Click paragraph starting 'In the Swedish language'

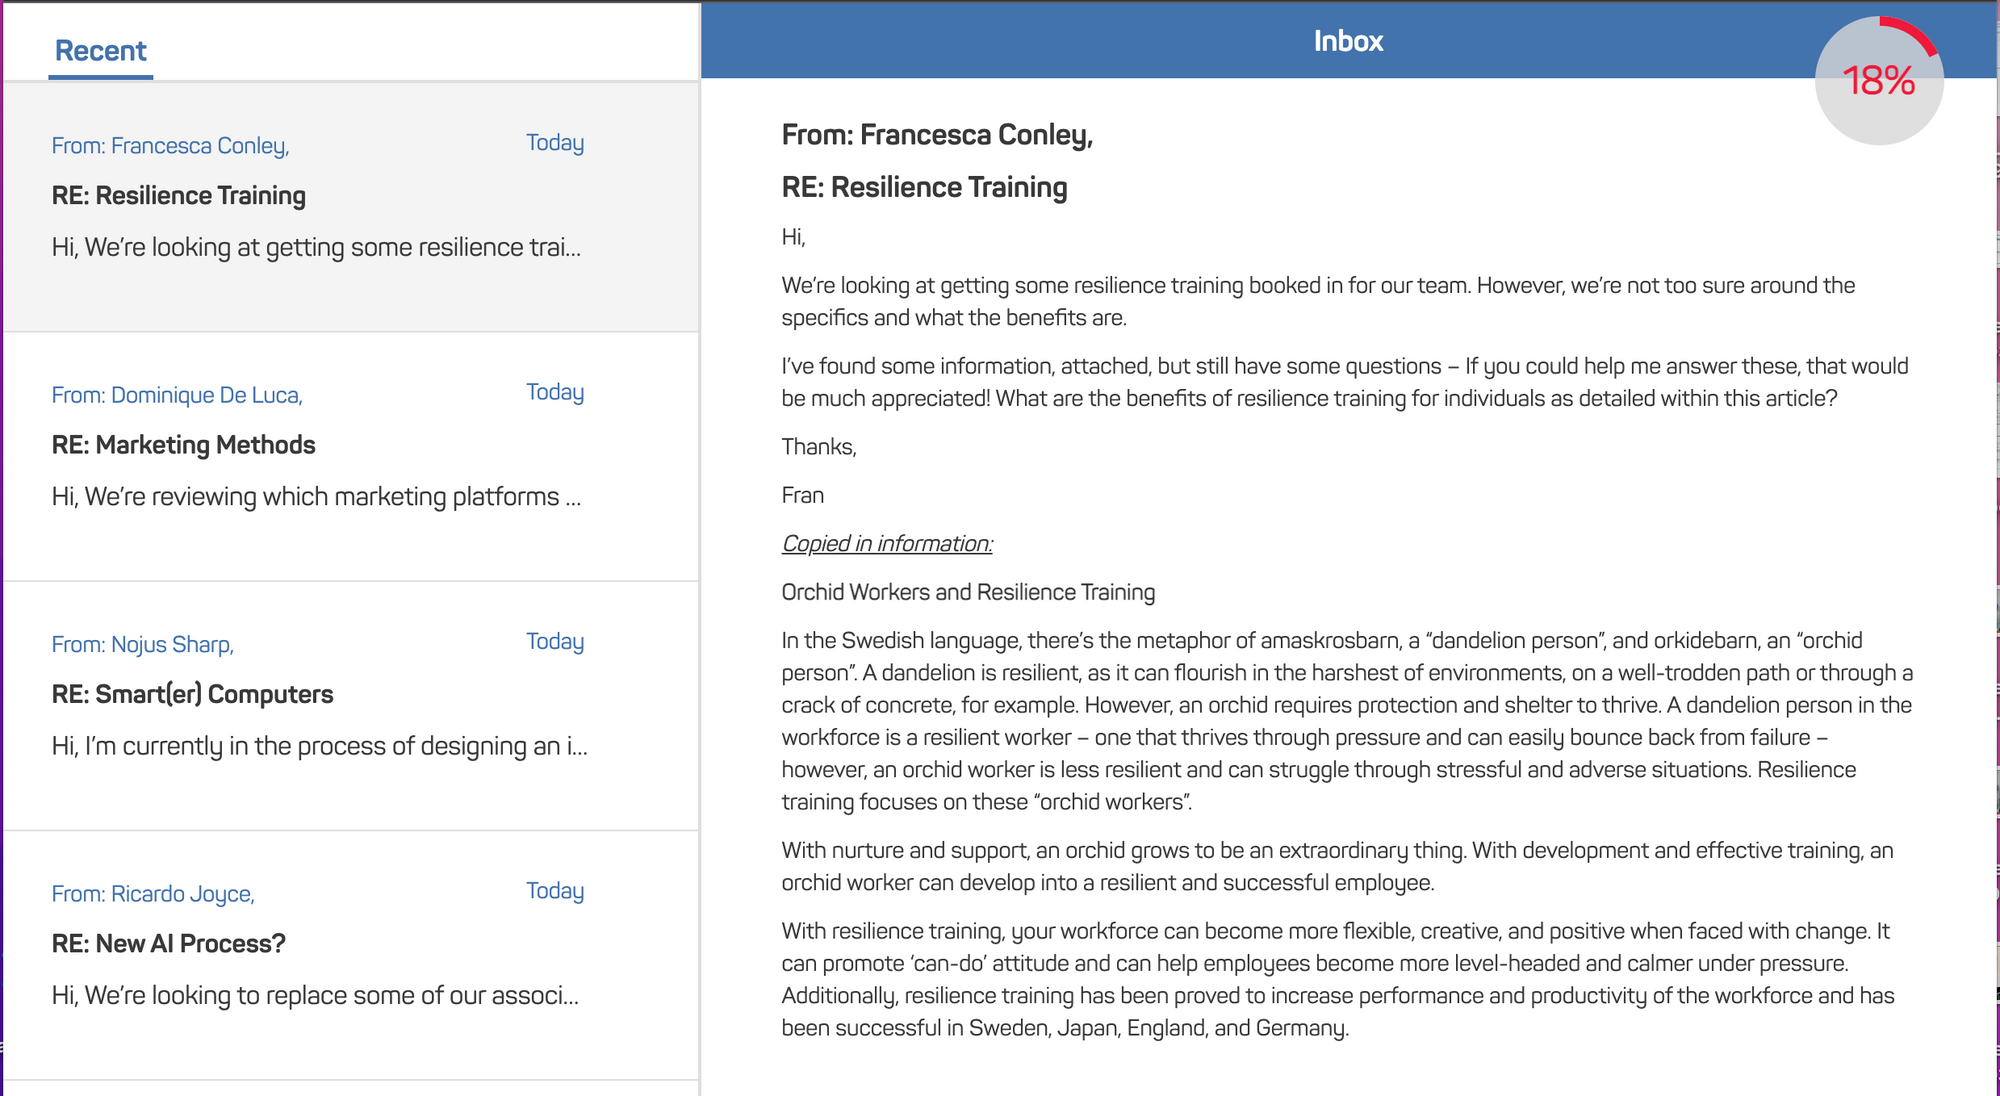coord(1347,721)
